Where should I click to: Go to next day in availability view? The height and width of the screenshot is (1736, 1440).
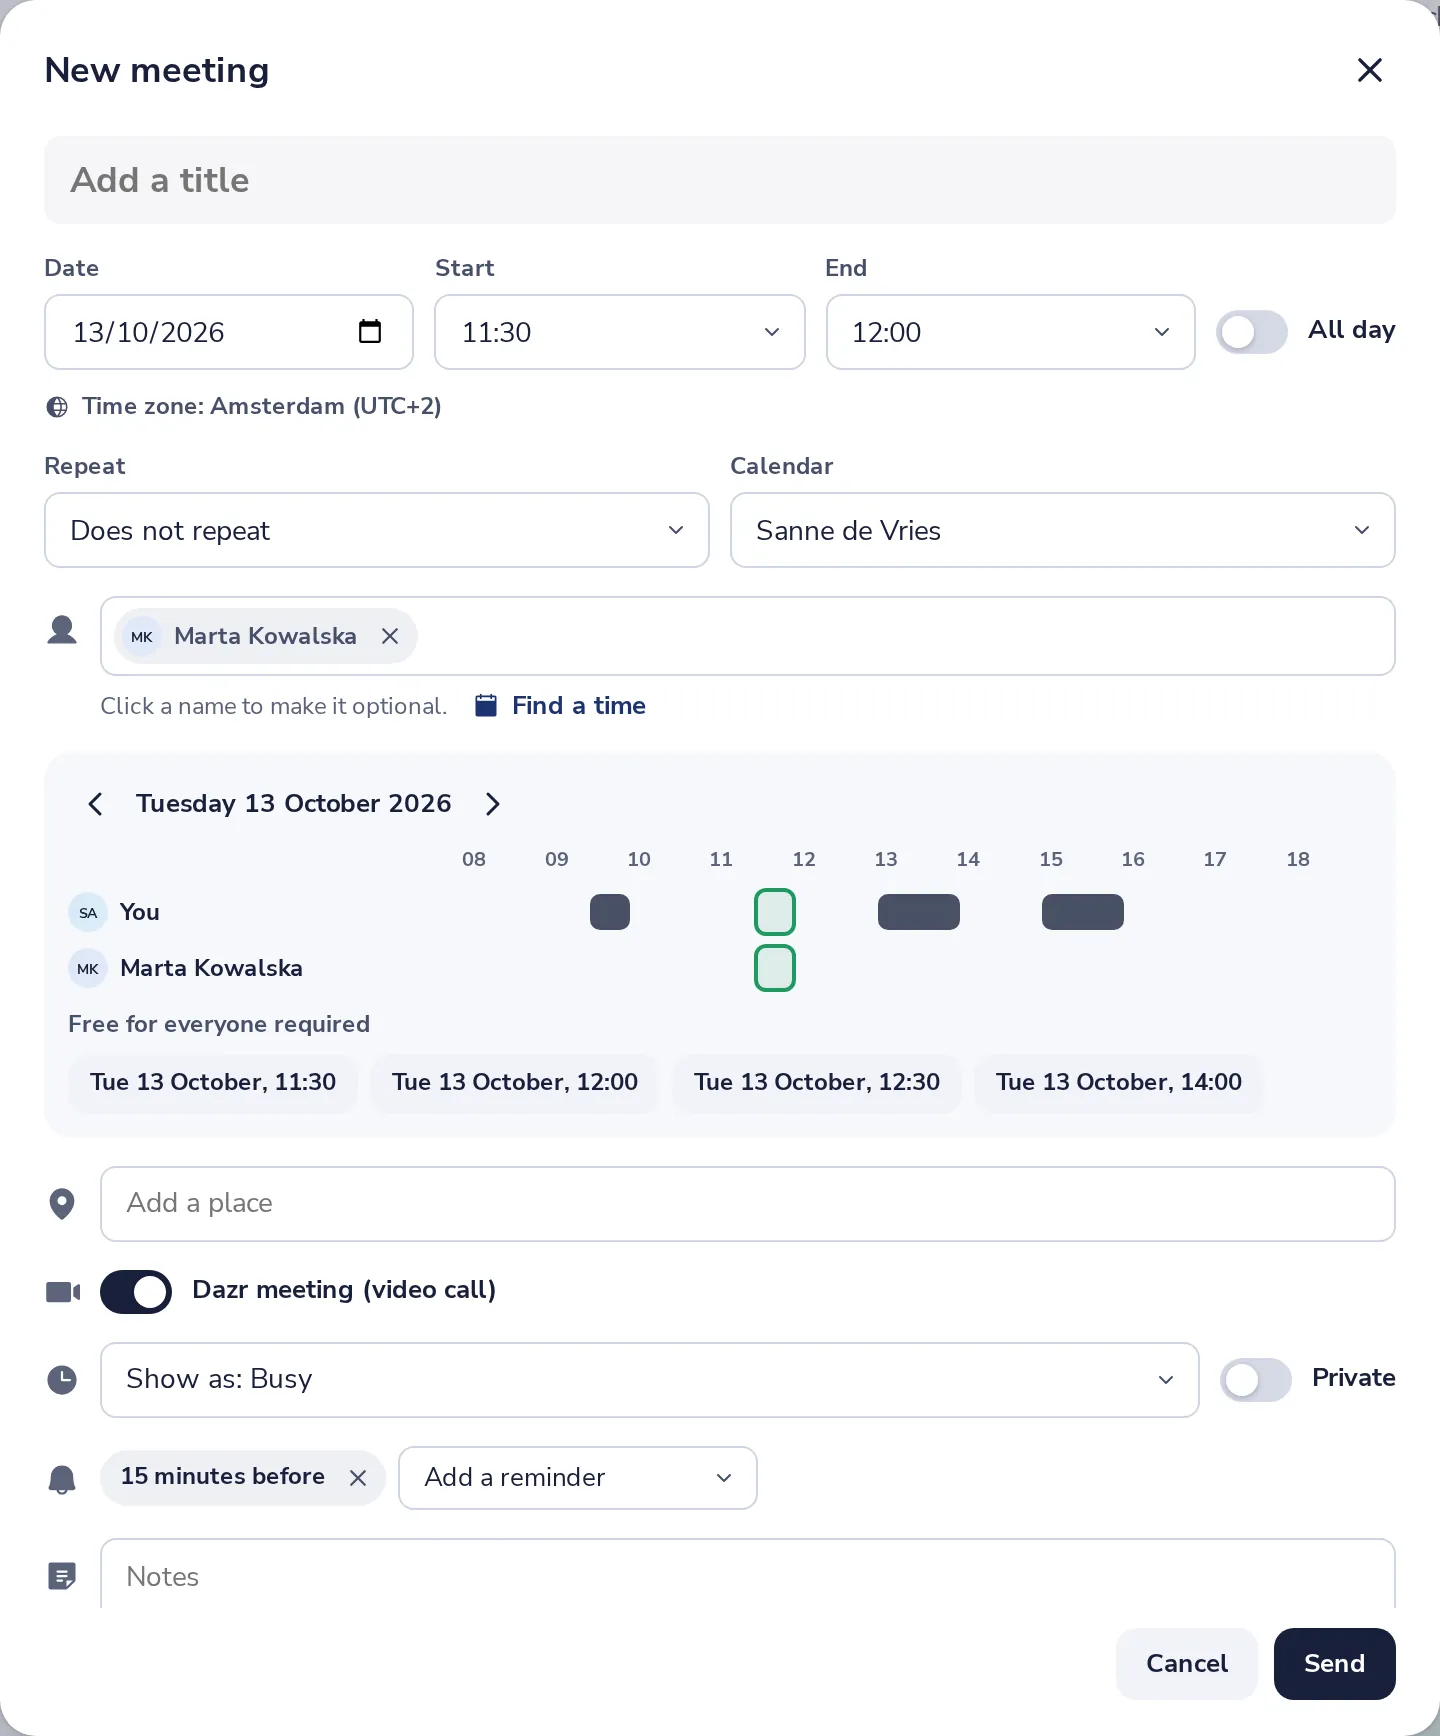click(x=492, y=804)
